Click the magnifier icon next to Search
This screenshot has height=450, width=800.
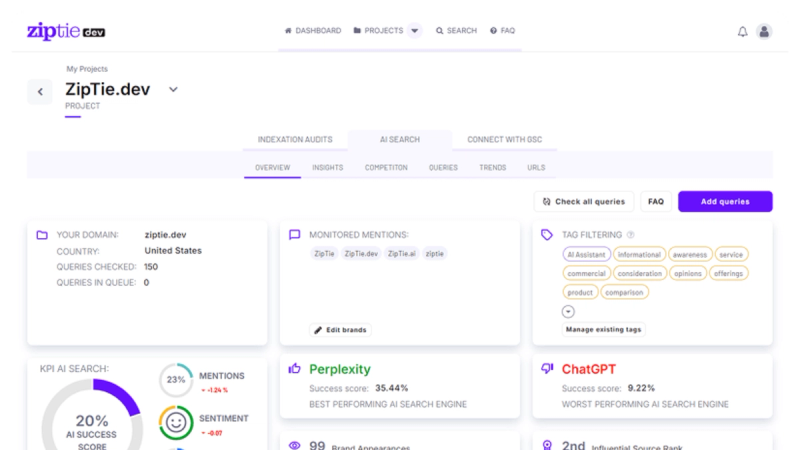[x=439, y=31]
